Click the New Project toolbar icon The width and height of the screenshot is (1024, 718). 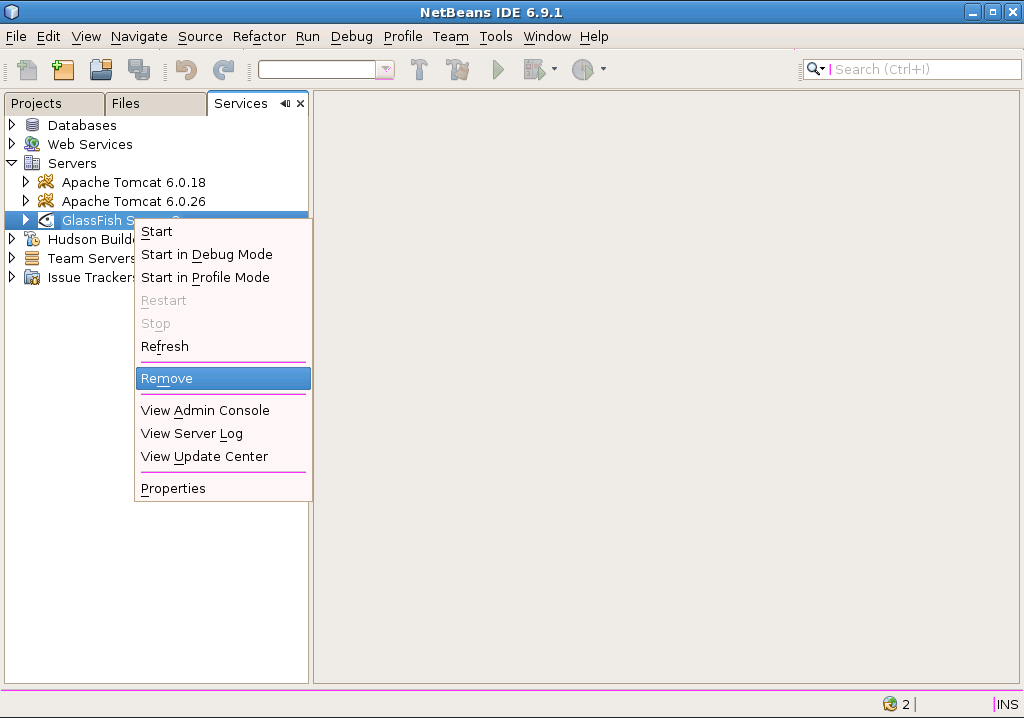(63, 70)
